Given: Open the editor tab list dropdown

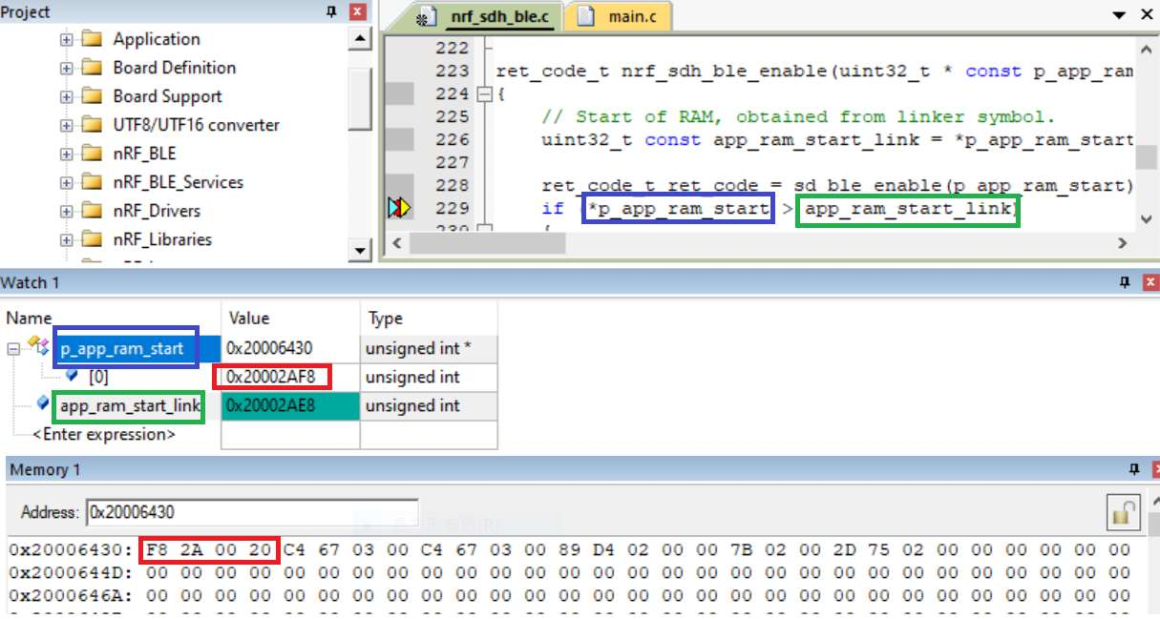Looking at the screenshot, I should [1119, 16].
